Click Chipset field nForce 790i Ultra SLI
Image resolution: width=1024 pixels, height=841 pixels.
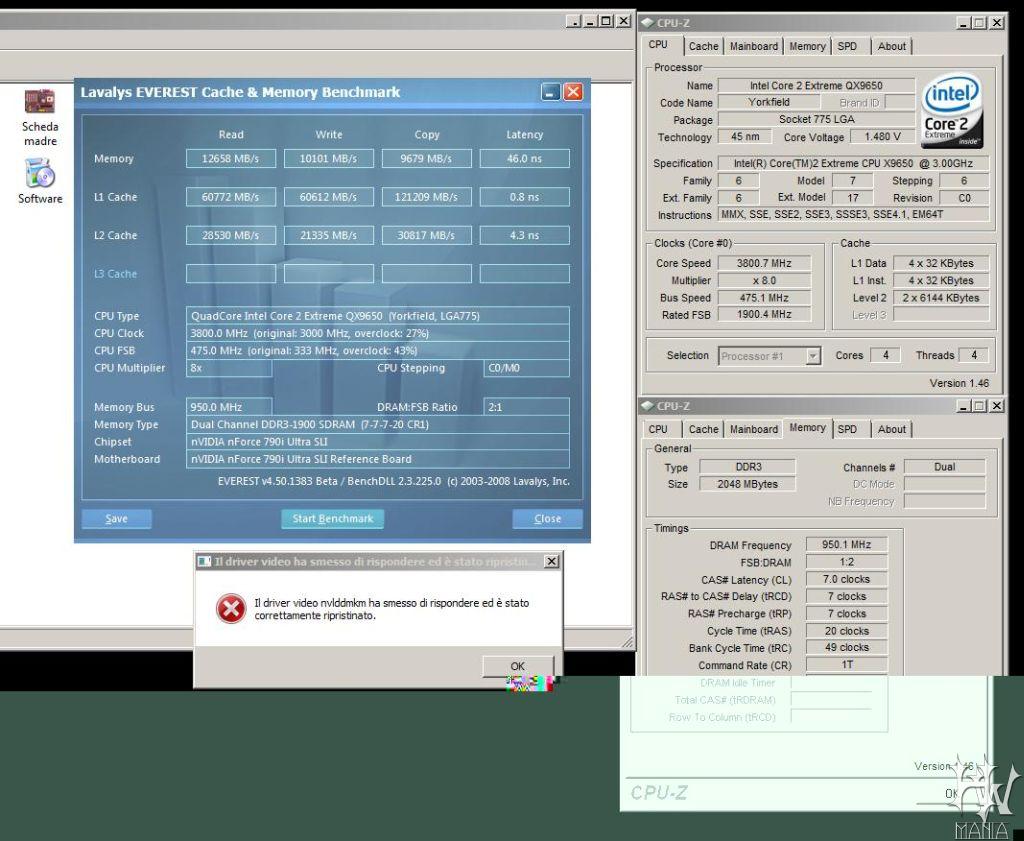pos(377,442)
